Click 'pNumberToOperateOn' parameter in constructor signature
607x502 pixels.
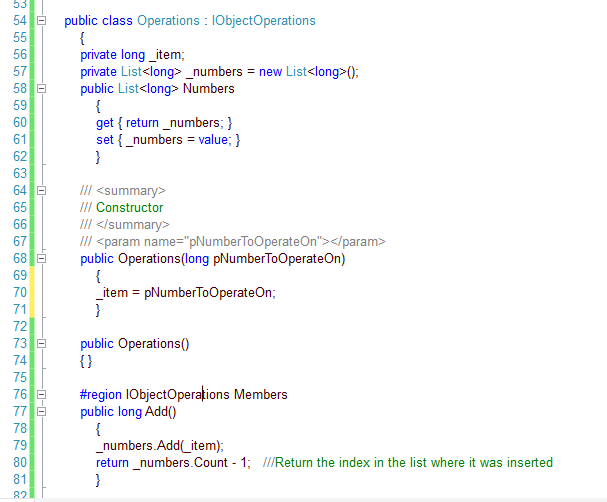tap(277, 259)
